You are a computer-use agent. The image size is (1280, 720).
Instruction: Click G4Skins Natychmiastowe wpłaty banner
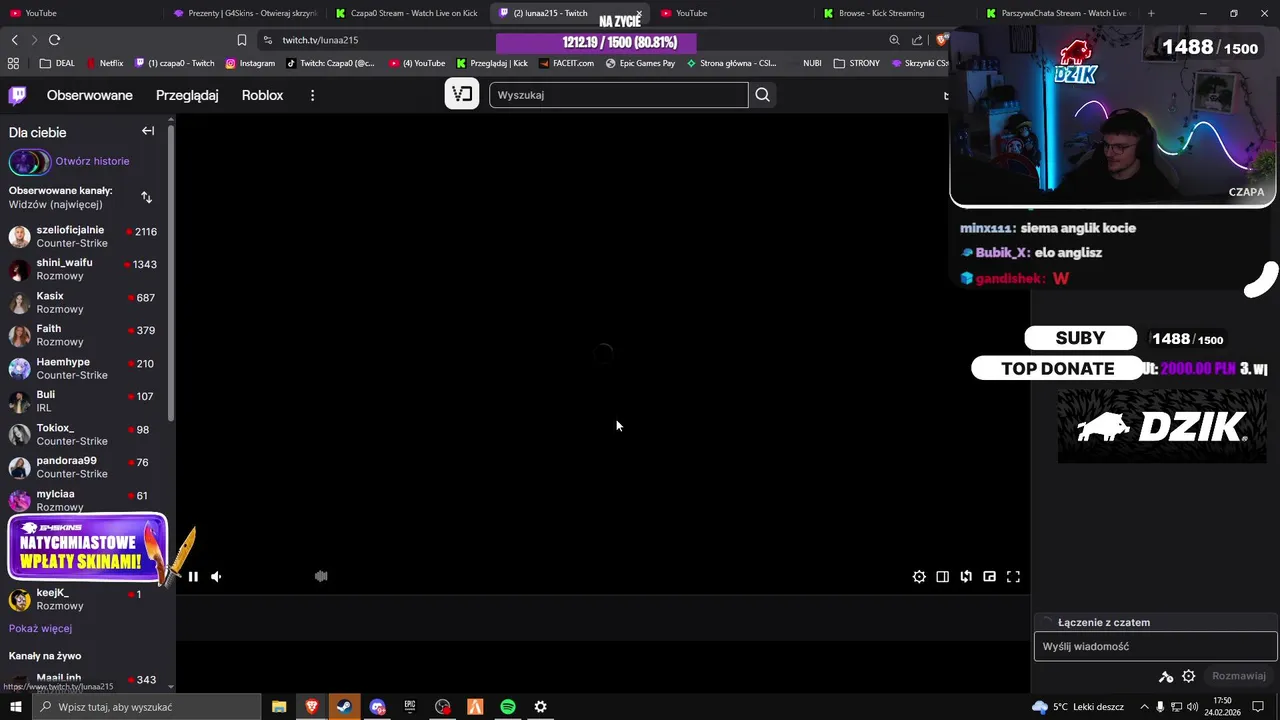[88, 547]
